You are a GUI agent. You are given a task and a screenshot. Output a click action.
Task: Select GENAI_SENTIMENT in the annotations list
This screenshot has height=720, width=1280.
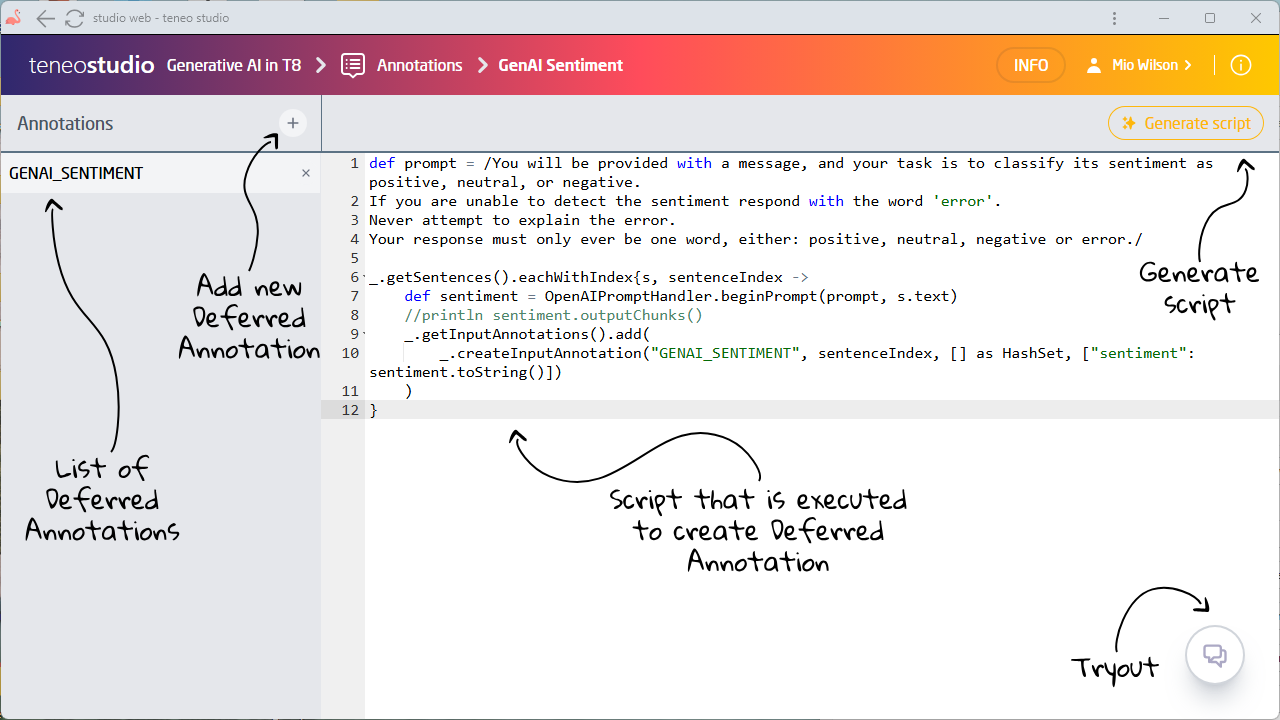(76, 173)
